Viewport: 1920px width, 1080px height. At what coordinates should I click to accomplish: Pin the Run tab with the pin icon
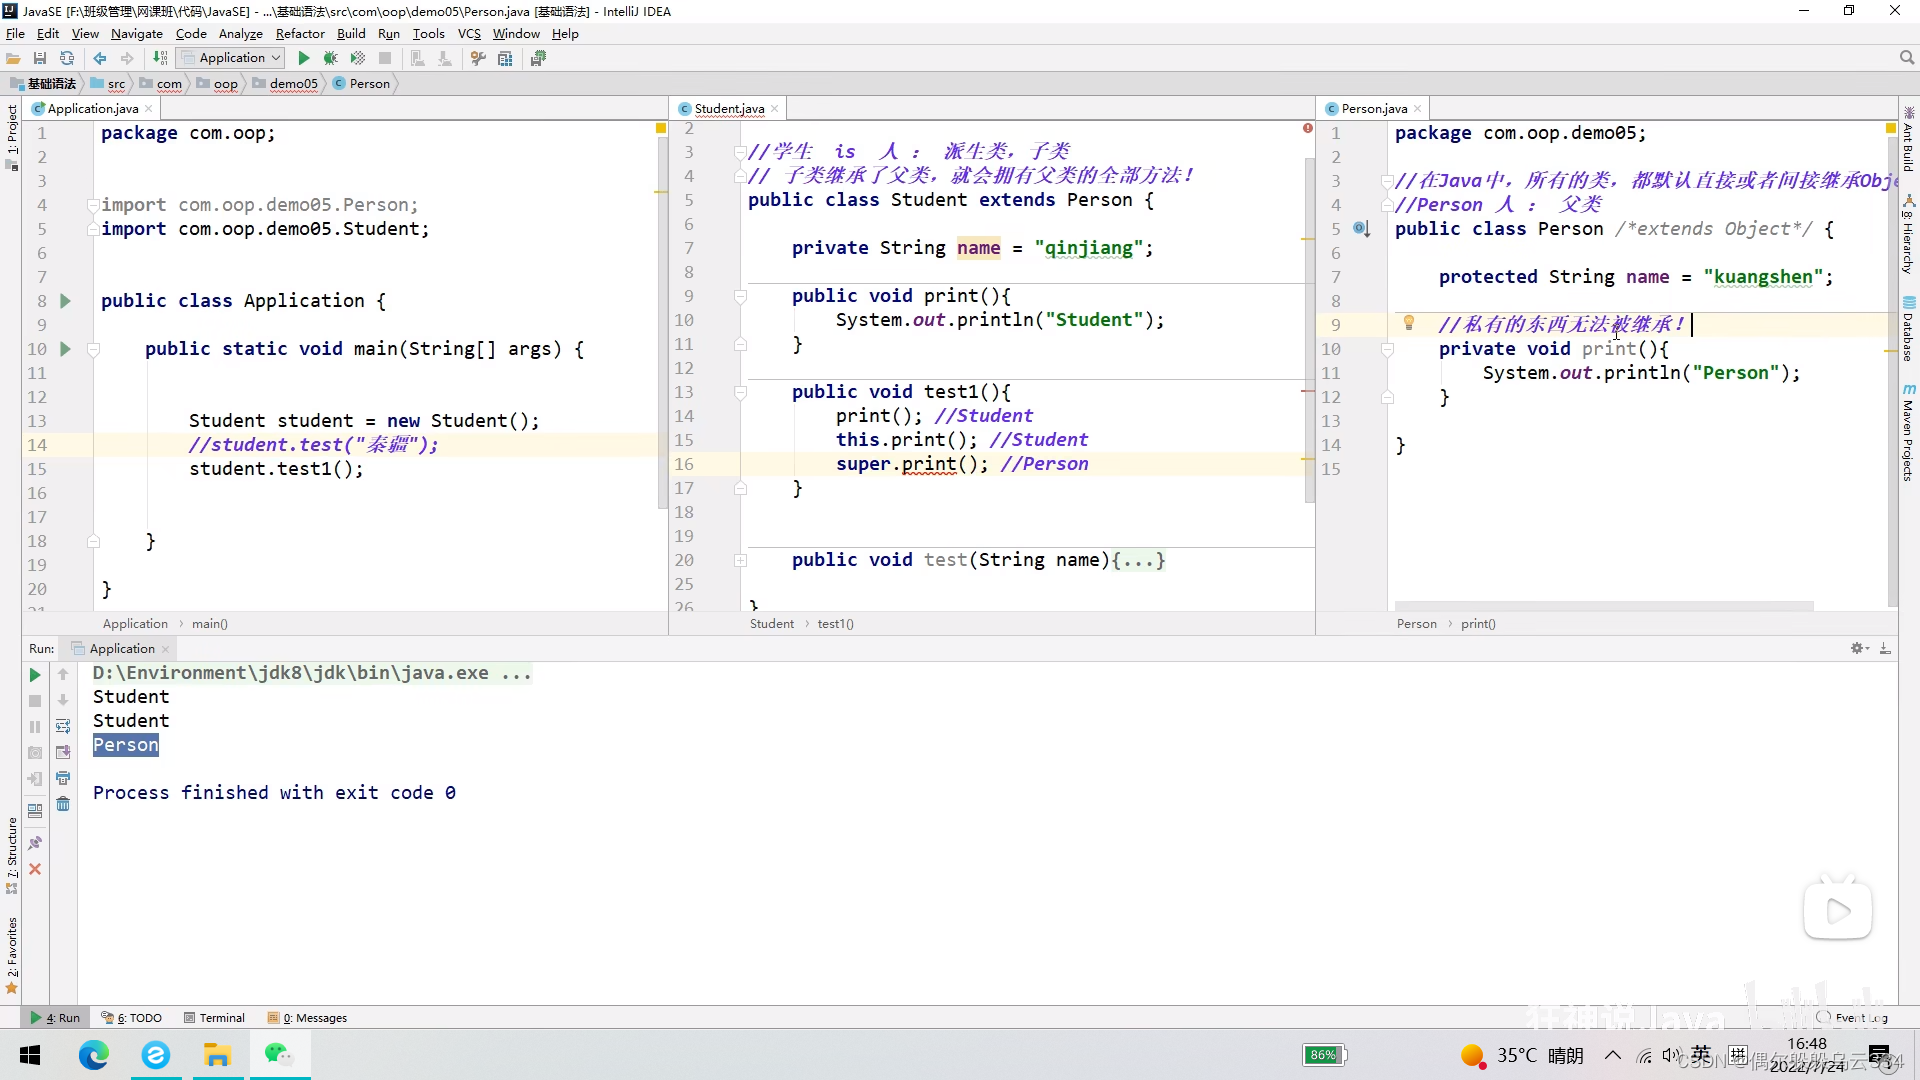pos(35,843)
